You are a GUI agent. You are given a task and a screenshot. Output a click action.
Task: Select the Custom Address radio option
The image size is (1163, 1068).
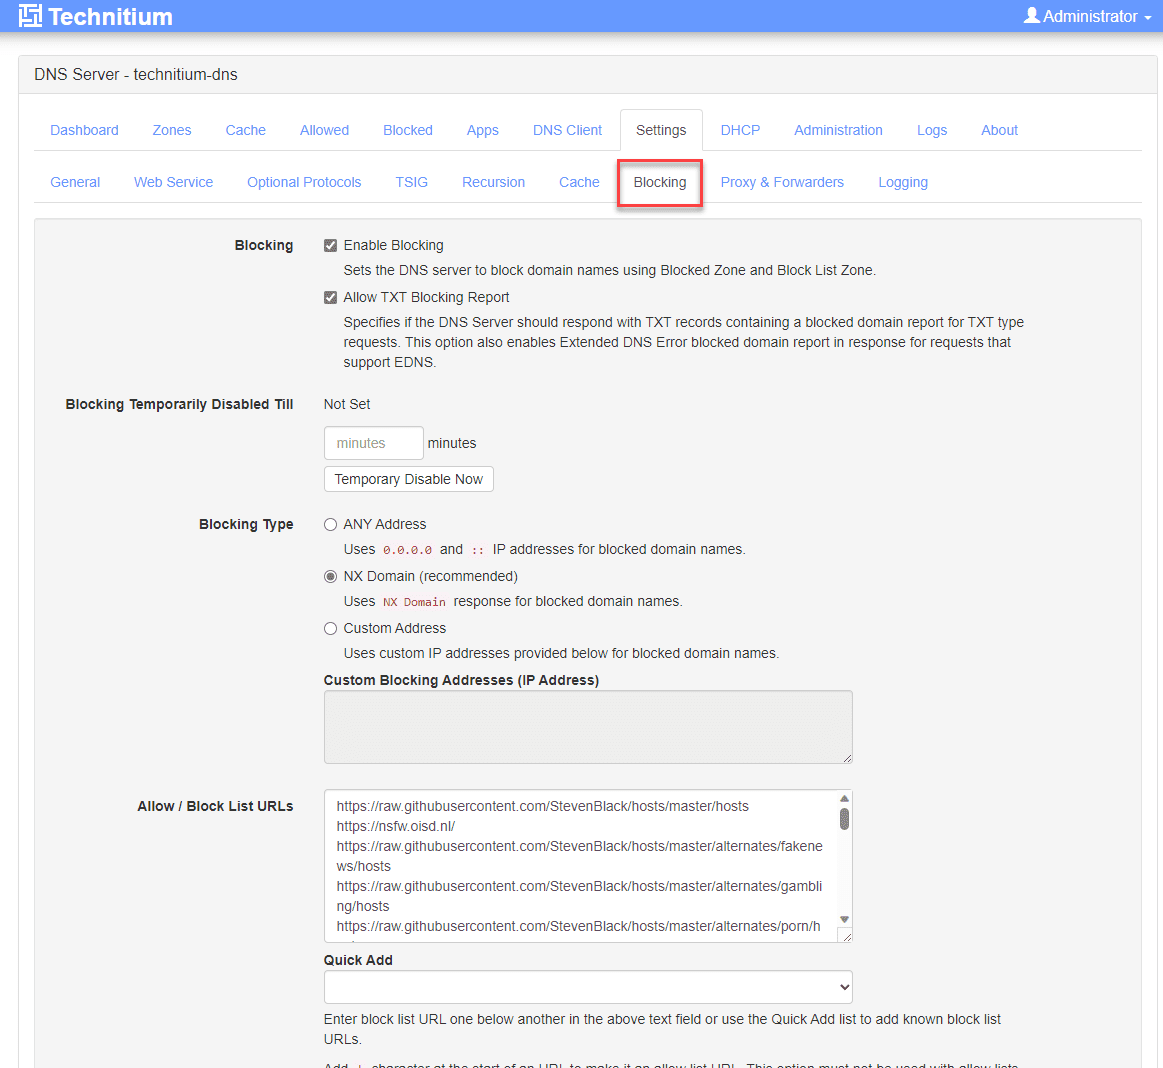(x=330, y=628)
